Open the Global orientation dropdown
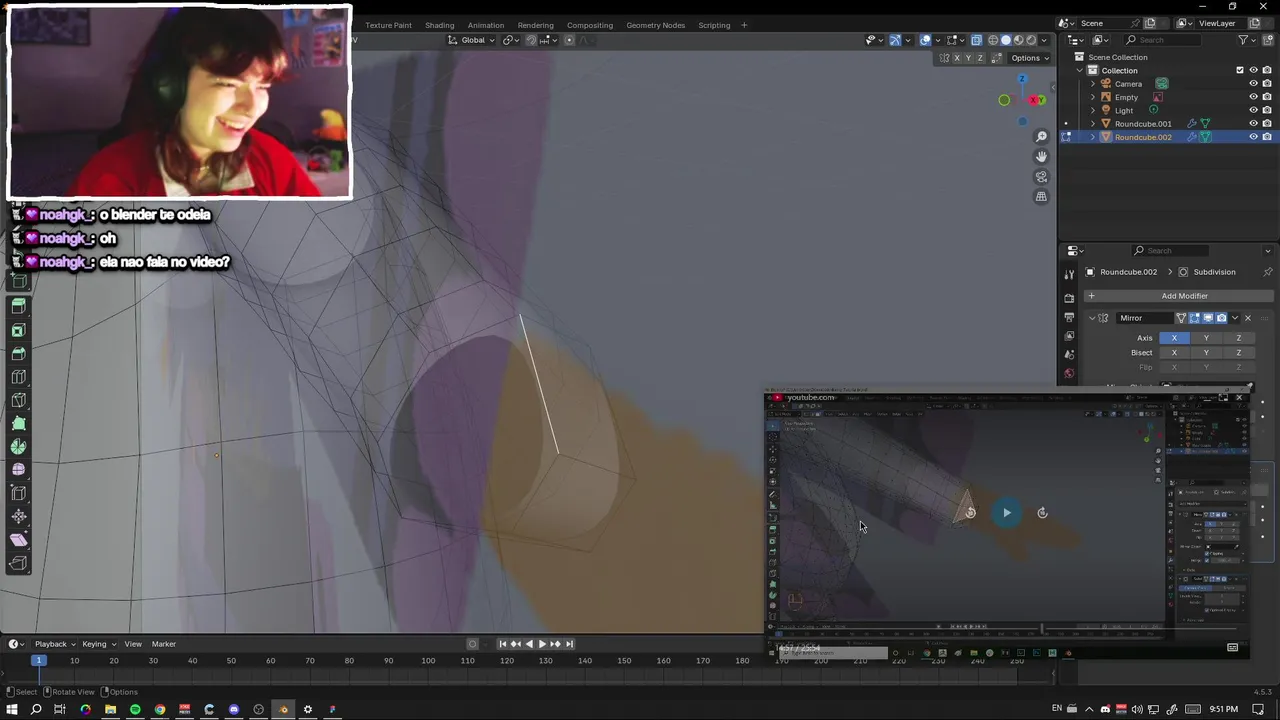This screenshot has height=720, width=1280. tap(471, 40)
